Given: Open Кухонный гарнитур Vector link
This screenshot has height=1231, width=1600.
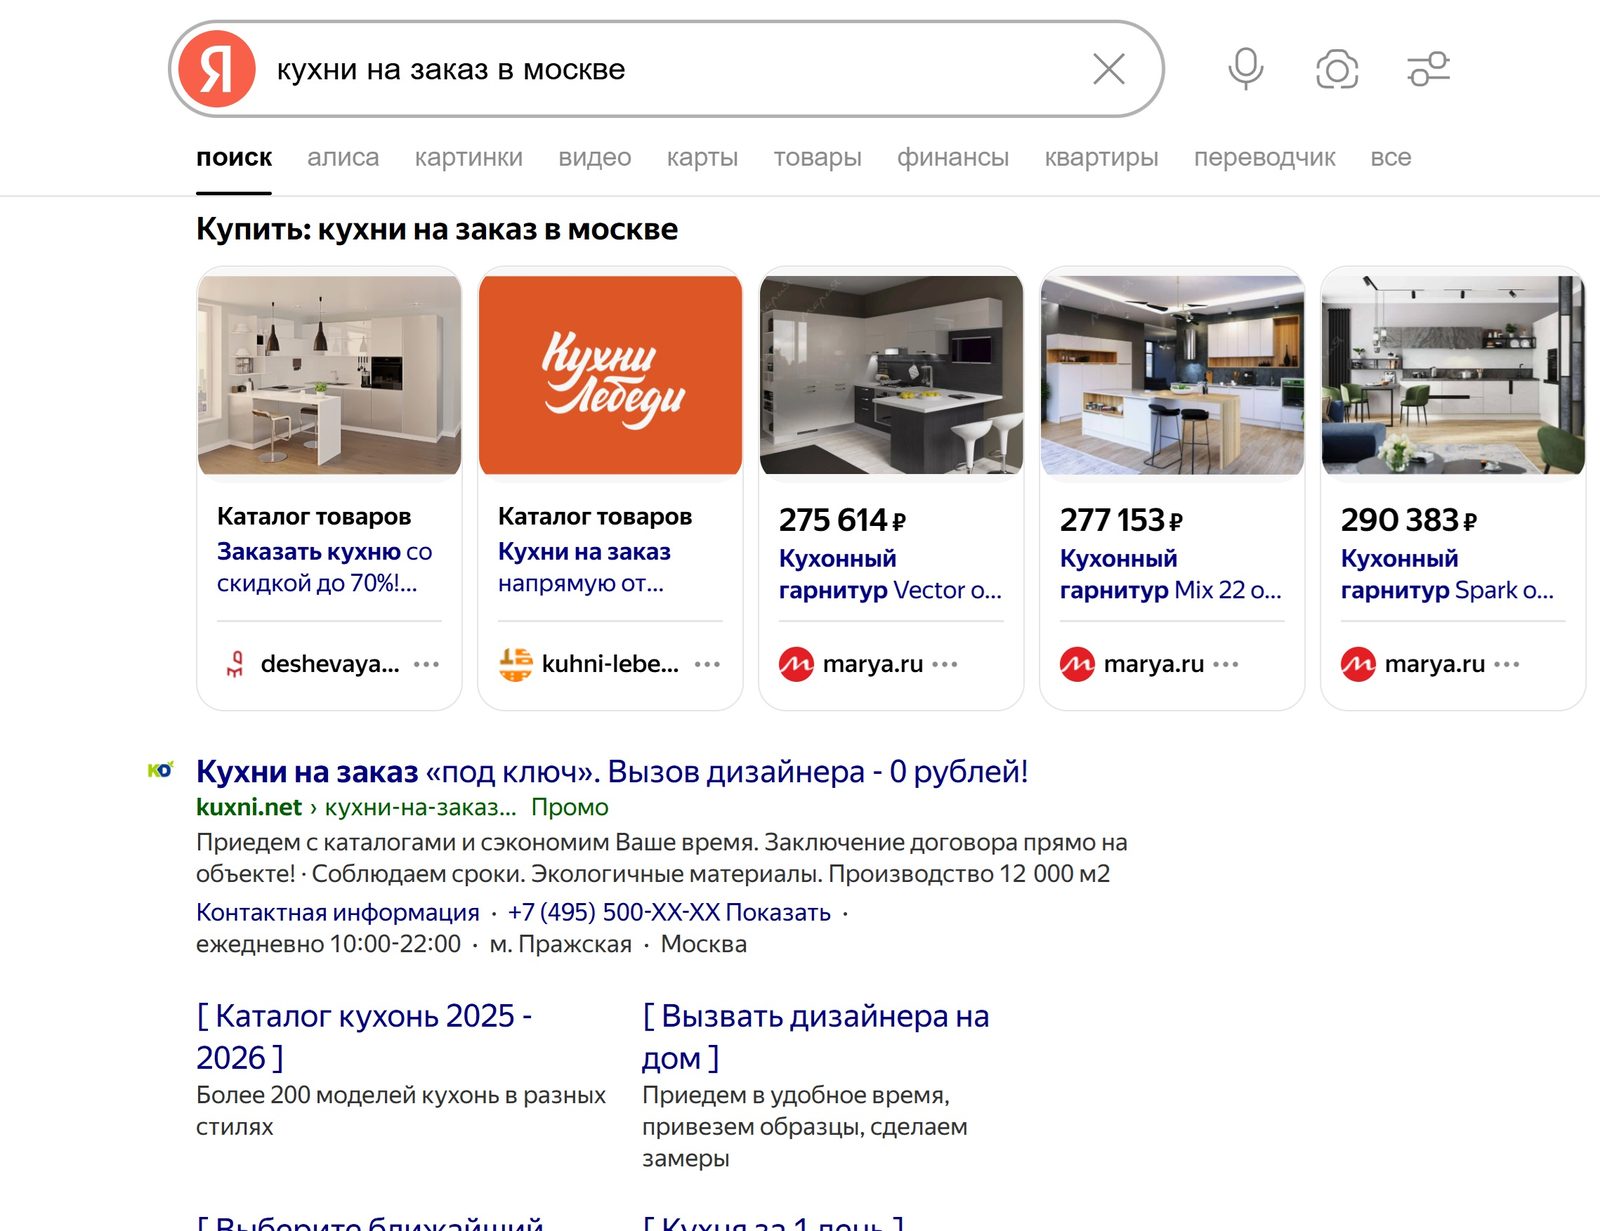Looking at the screenshot, I should [x=890, y=574].
